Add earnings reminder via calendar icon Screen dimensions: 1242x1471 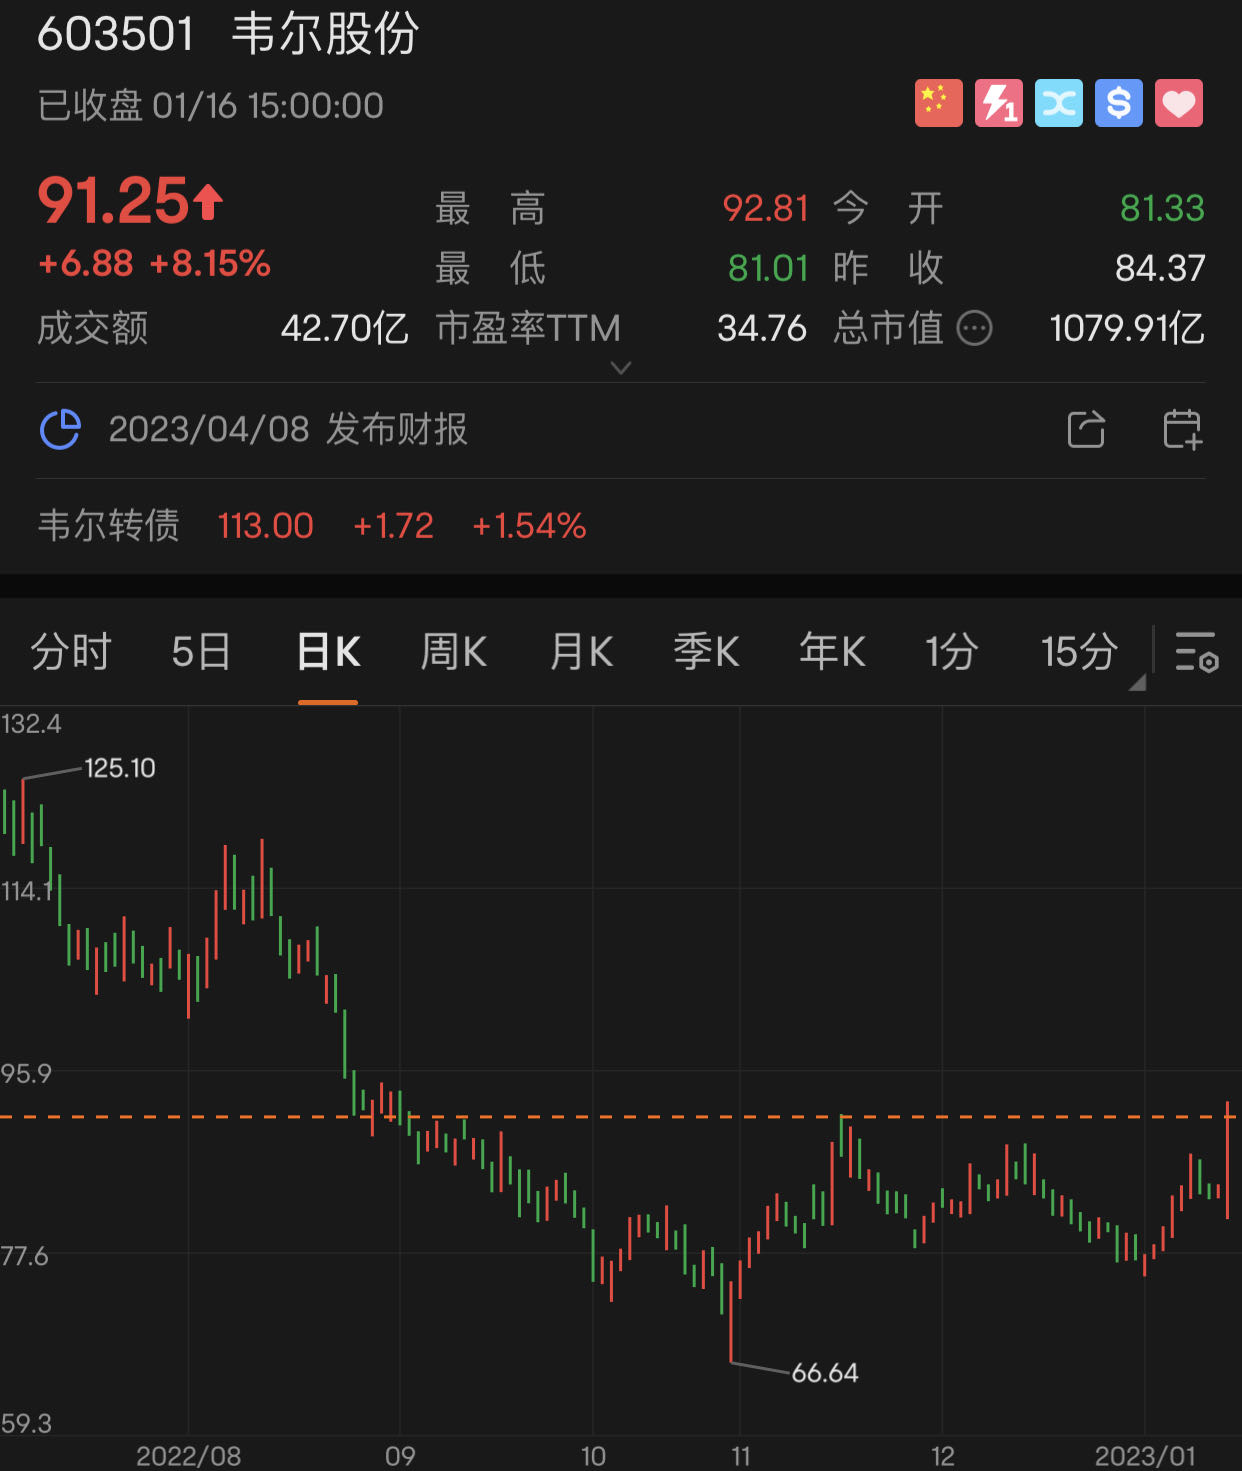click(x=1182, y=430)
